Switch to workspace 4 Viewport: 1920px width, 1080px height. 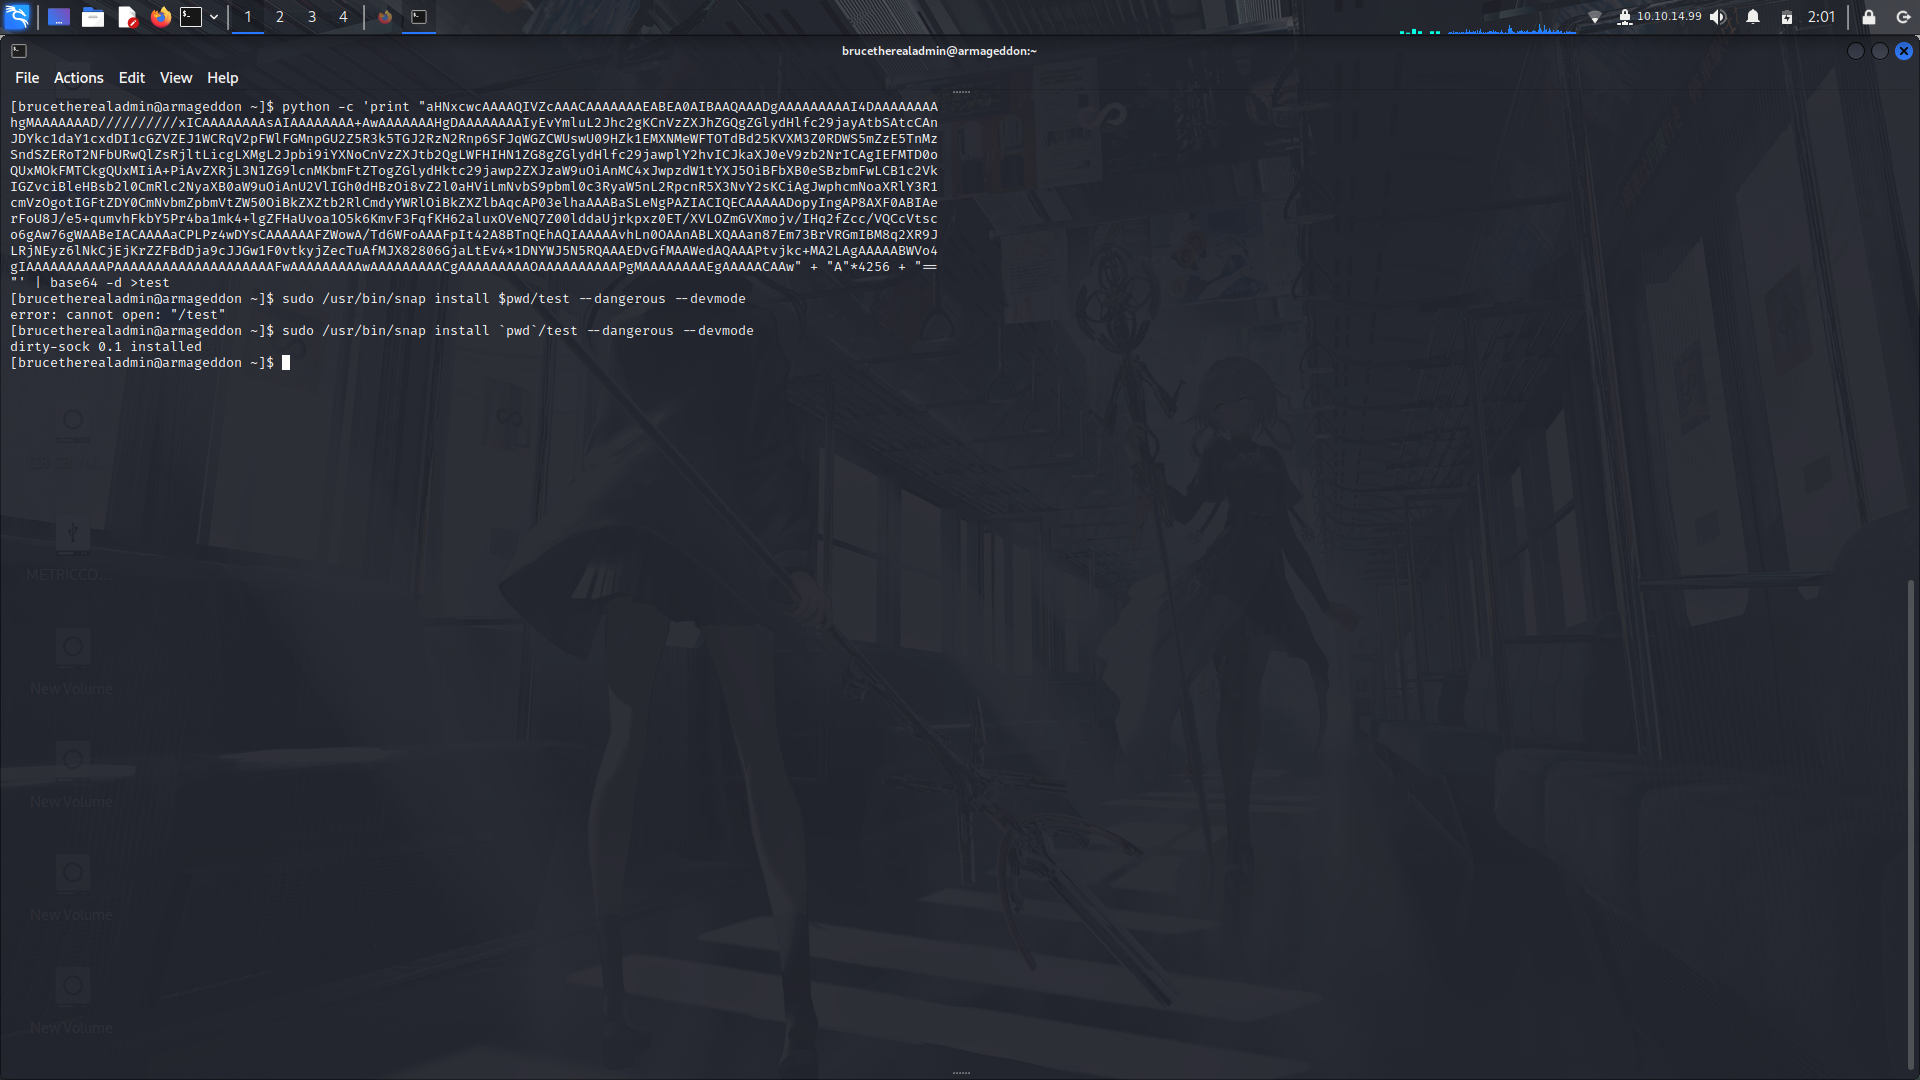343,17
